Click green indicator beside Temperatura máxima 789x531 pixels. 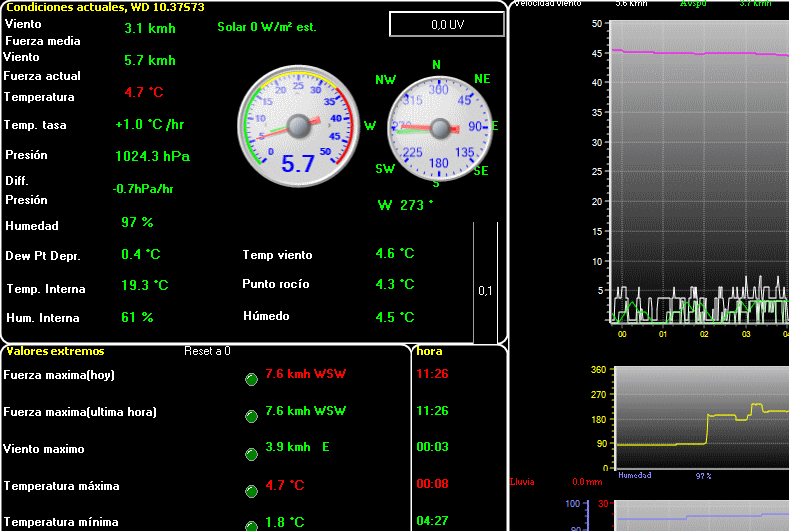pos(251,491)
